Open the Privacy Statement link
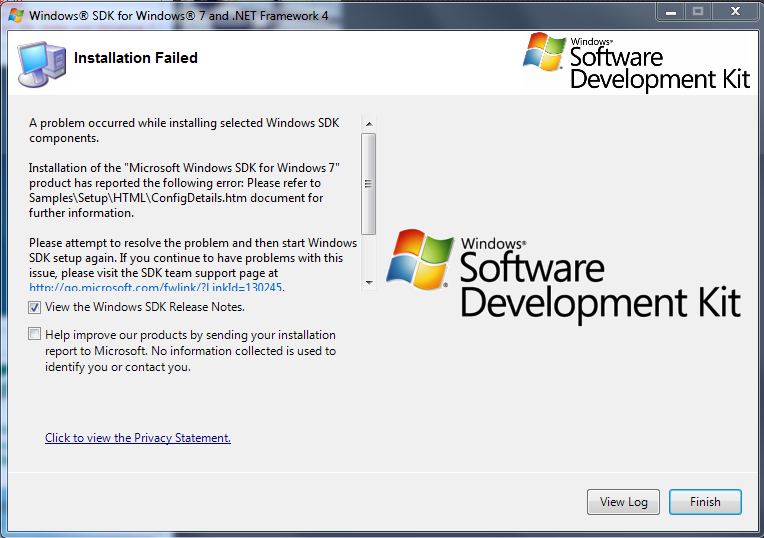This screenshot has width=764, height=538. click(x=138, y=438)
